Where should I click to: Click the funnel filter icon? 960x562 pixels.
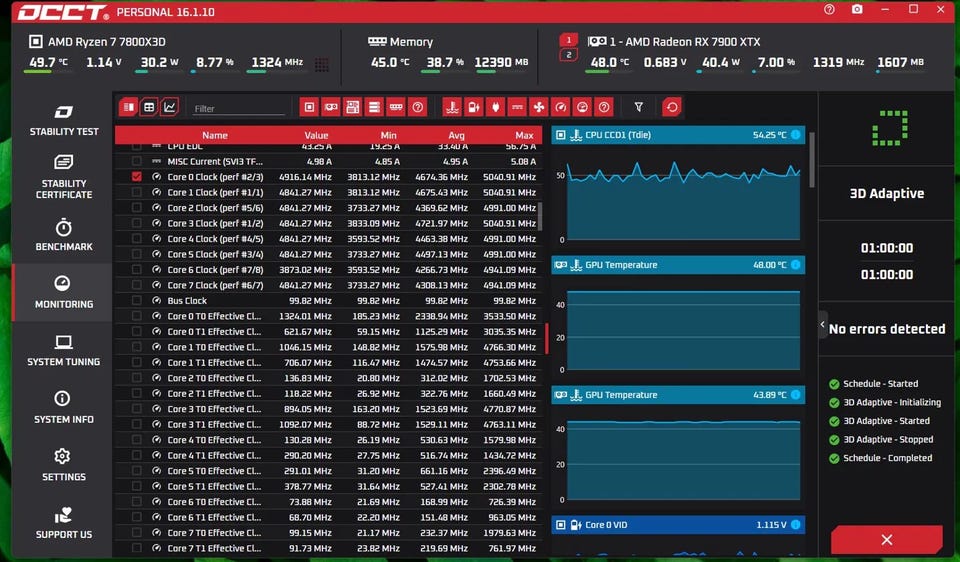[x=639, y=107]
